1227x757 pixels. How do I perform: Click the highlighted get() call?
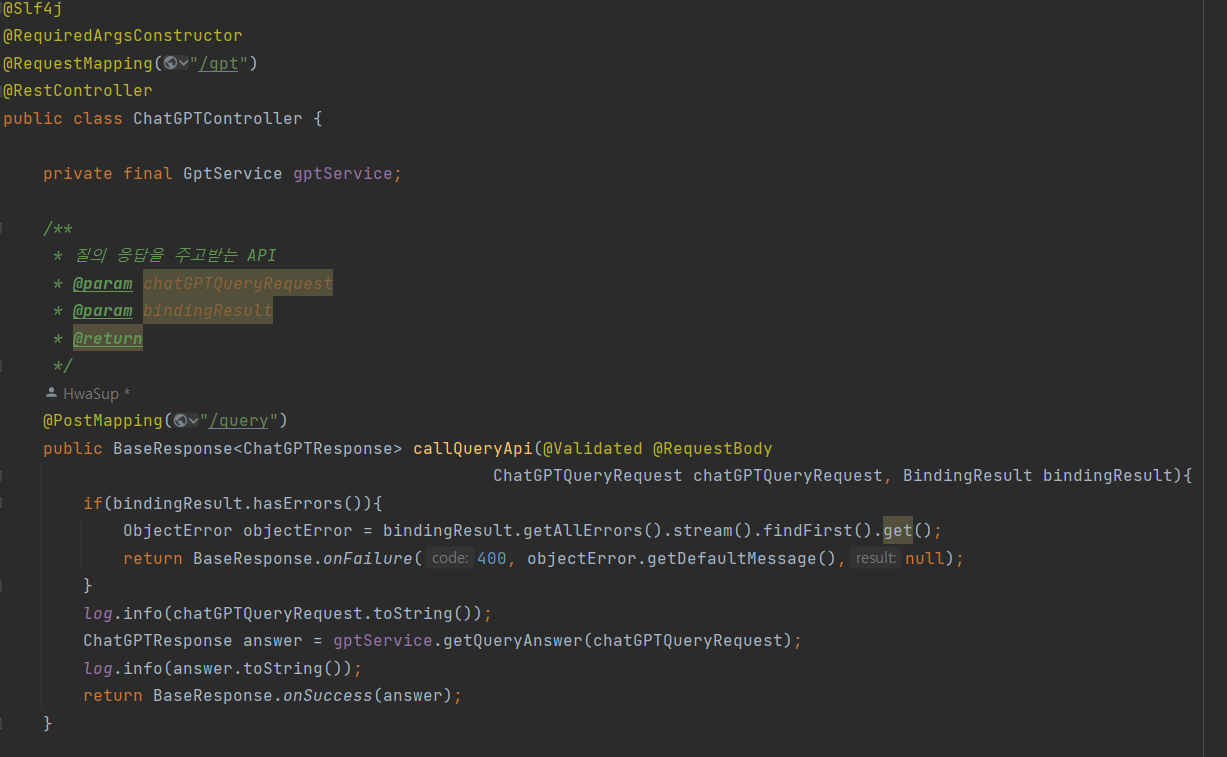pos(898,530)
